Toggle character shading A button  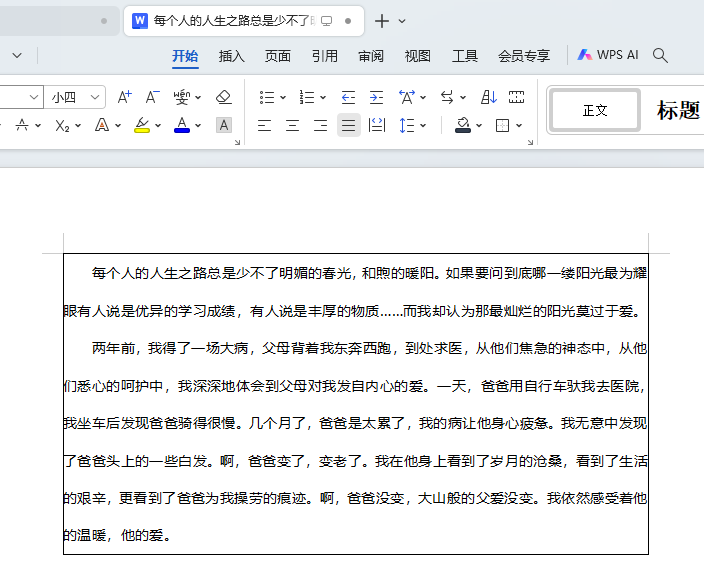pos(224,125)
